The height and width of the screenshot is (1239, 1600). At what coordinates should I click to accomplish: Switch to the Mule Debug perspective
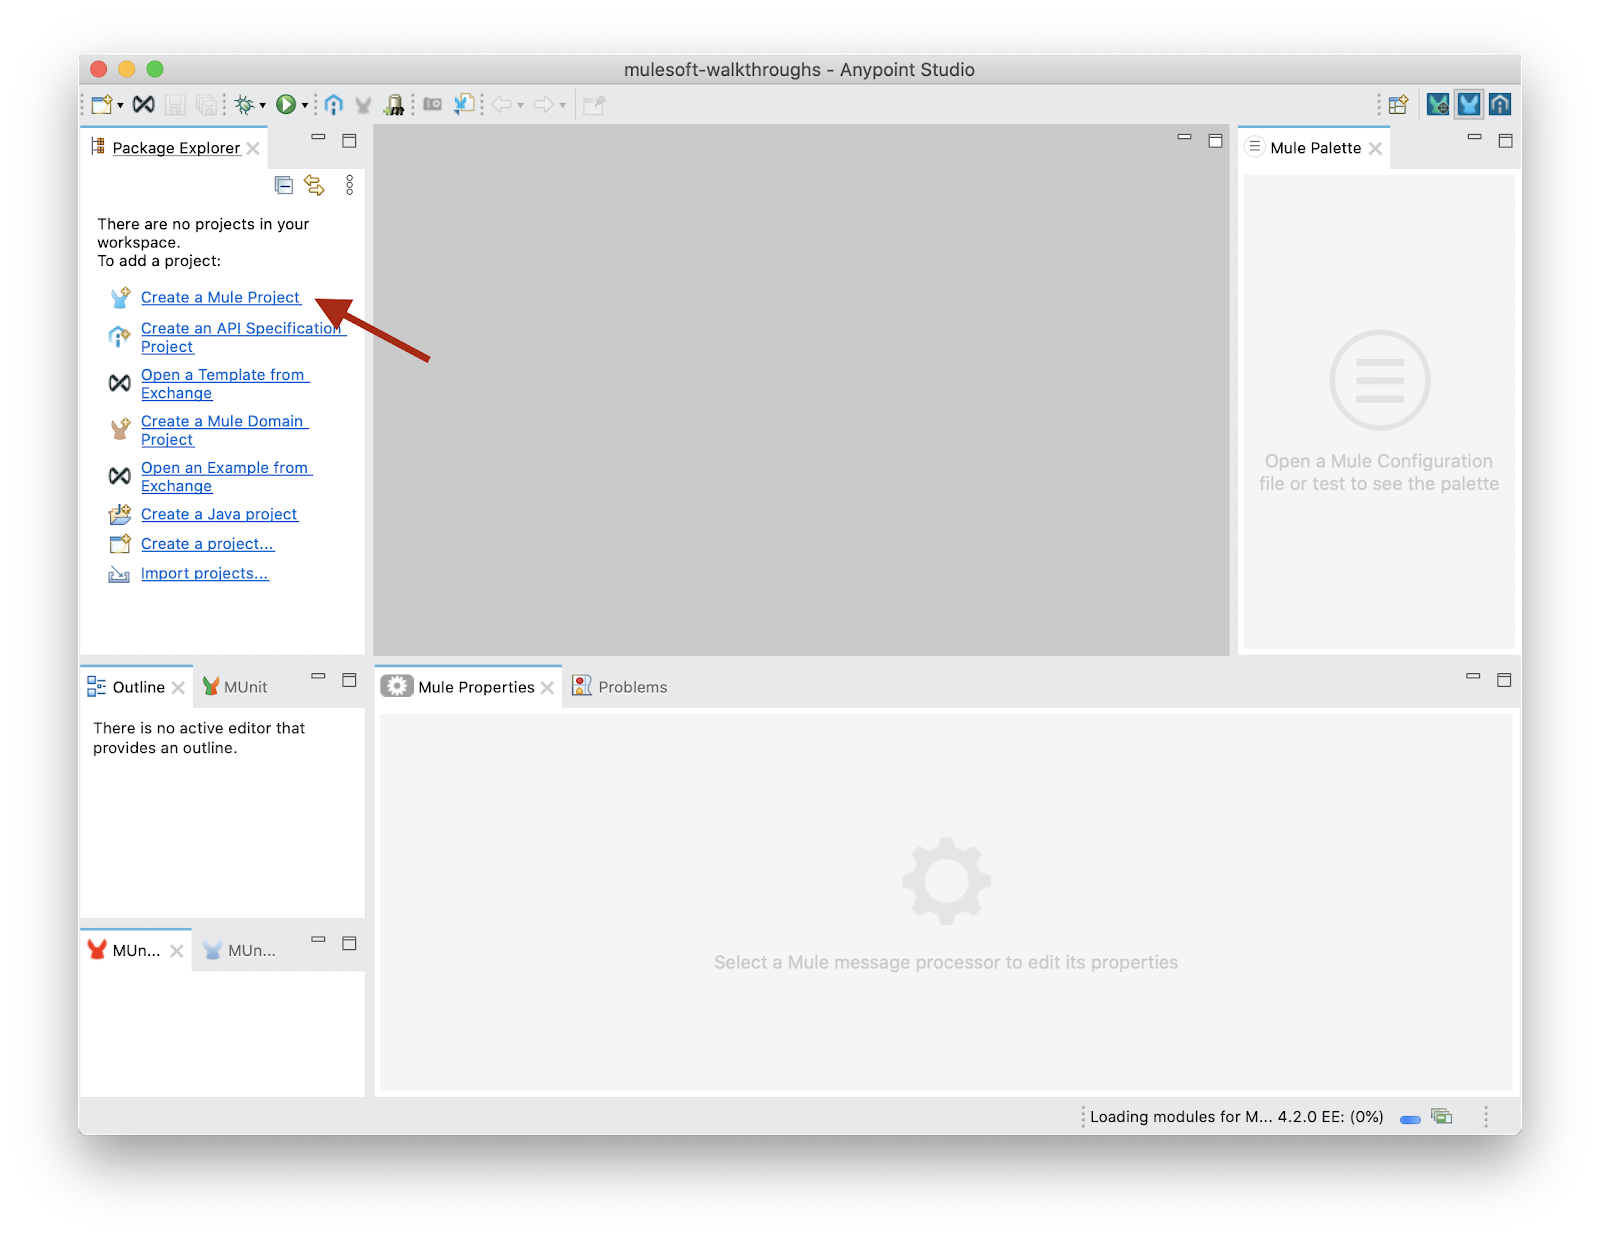pyautogui.click(x=1438, y=105)
